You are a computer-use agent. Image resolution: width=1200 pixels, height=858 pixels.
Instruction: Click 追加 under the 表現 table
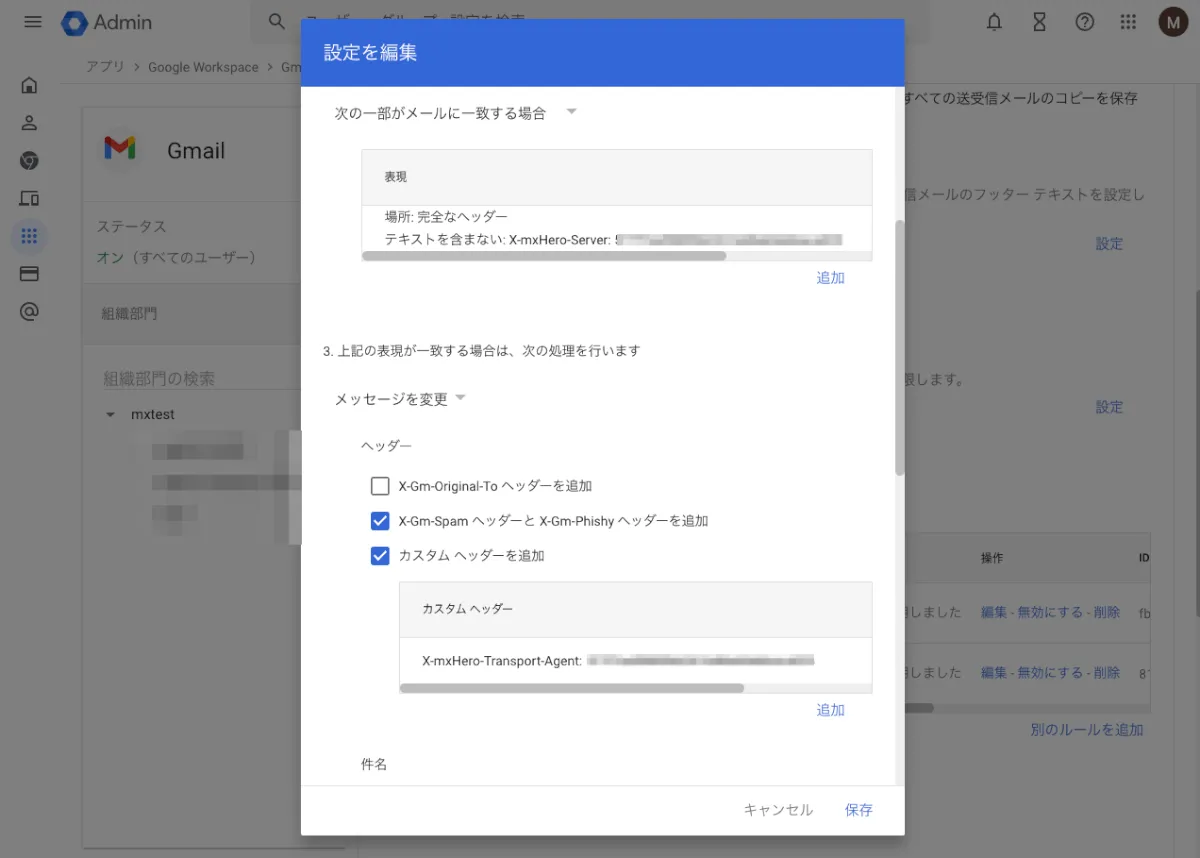[831, 278]
